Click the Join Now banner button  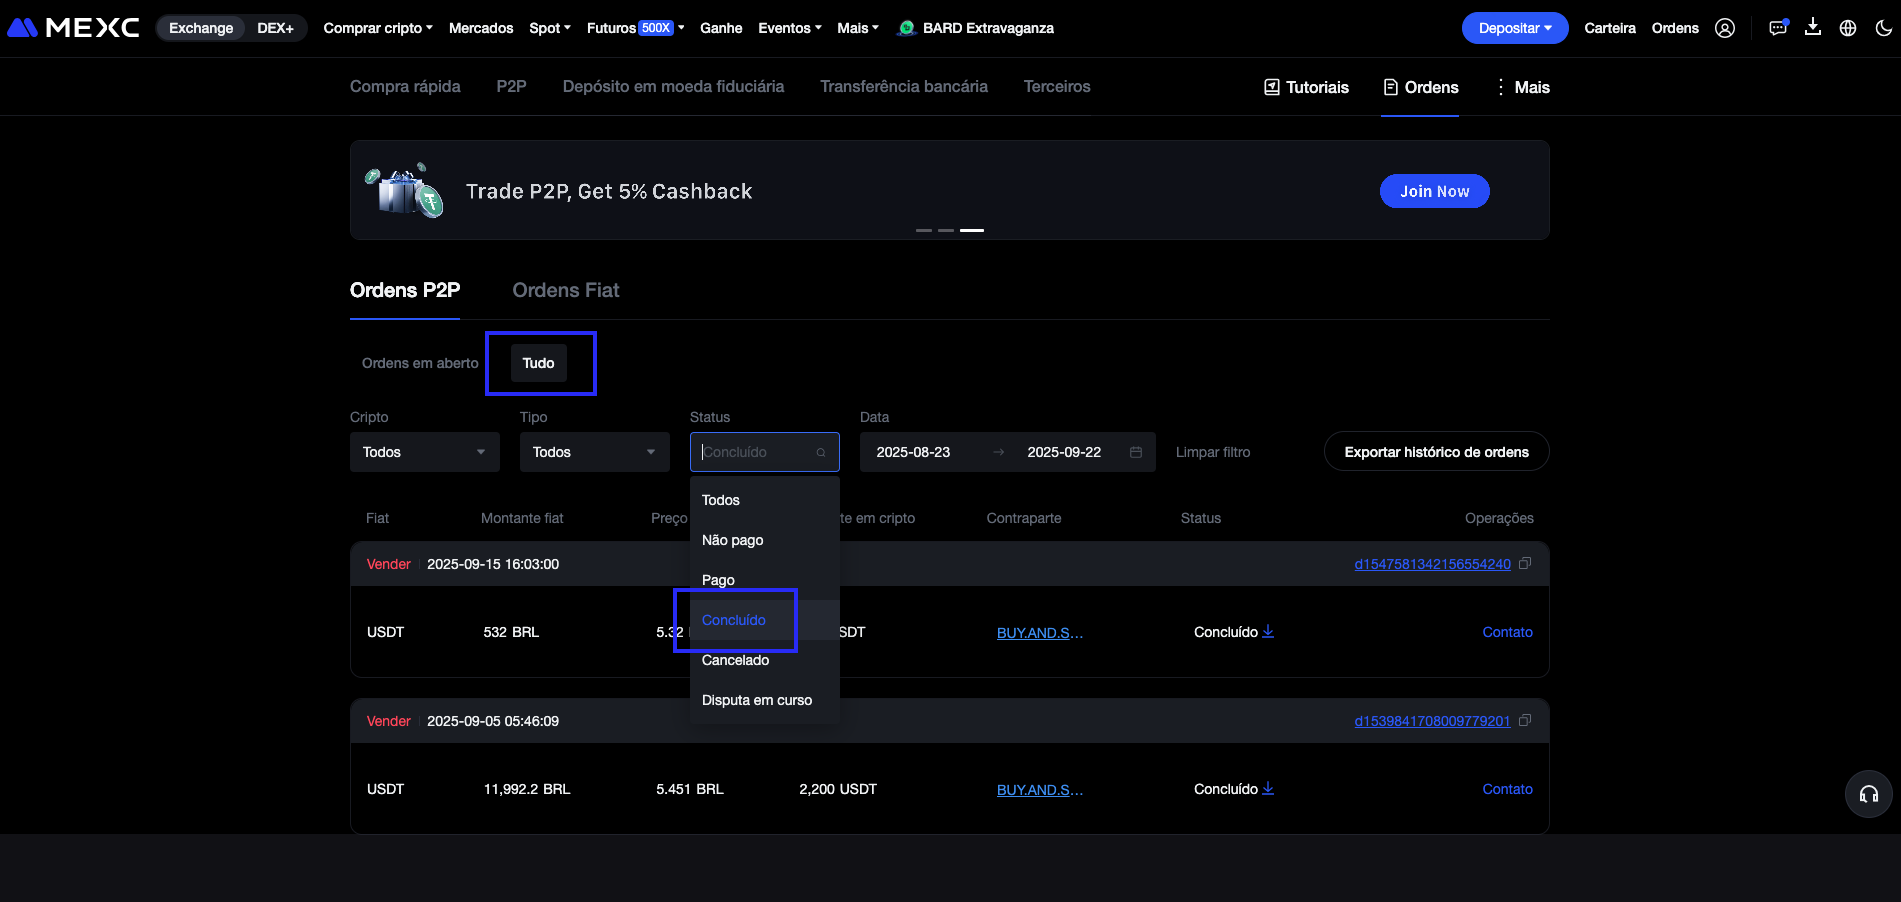click(1434, 191)
